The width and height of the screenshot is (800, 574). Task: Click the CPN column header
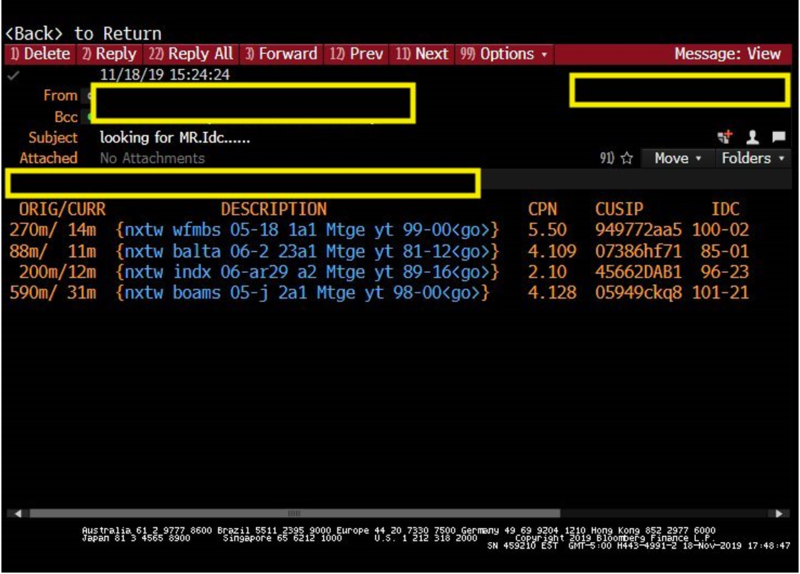point(542,209)
